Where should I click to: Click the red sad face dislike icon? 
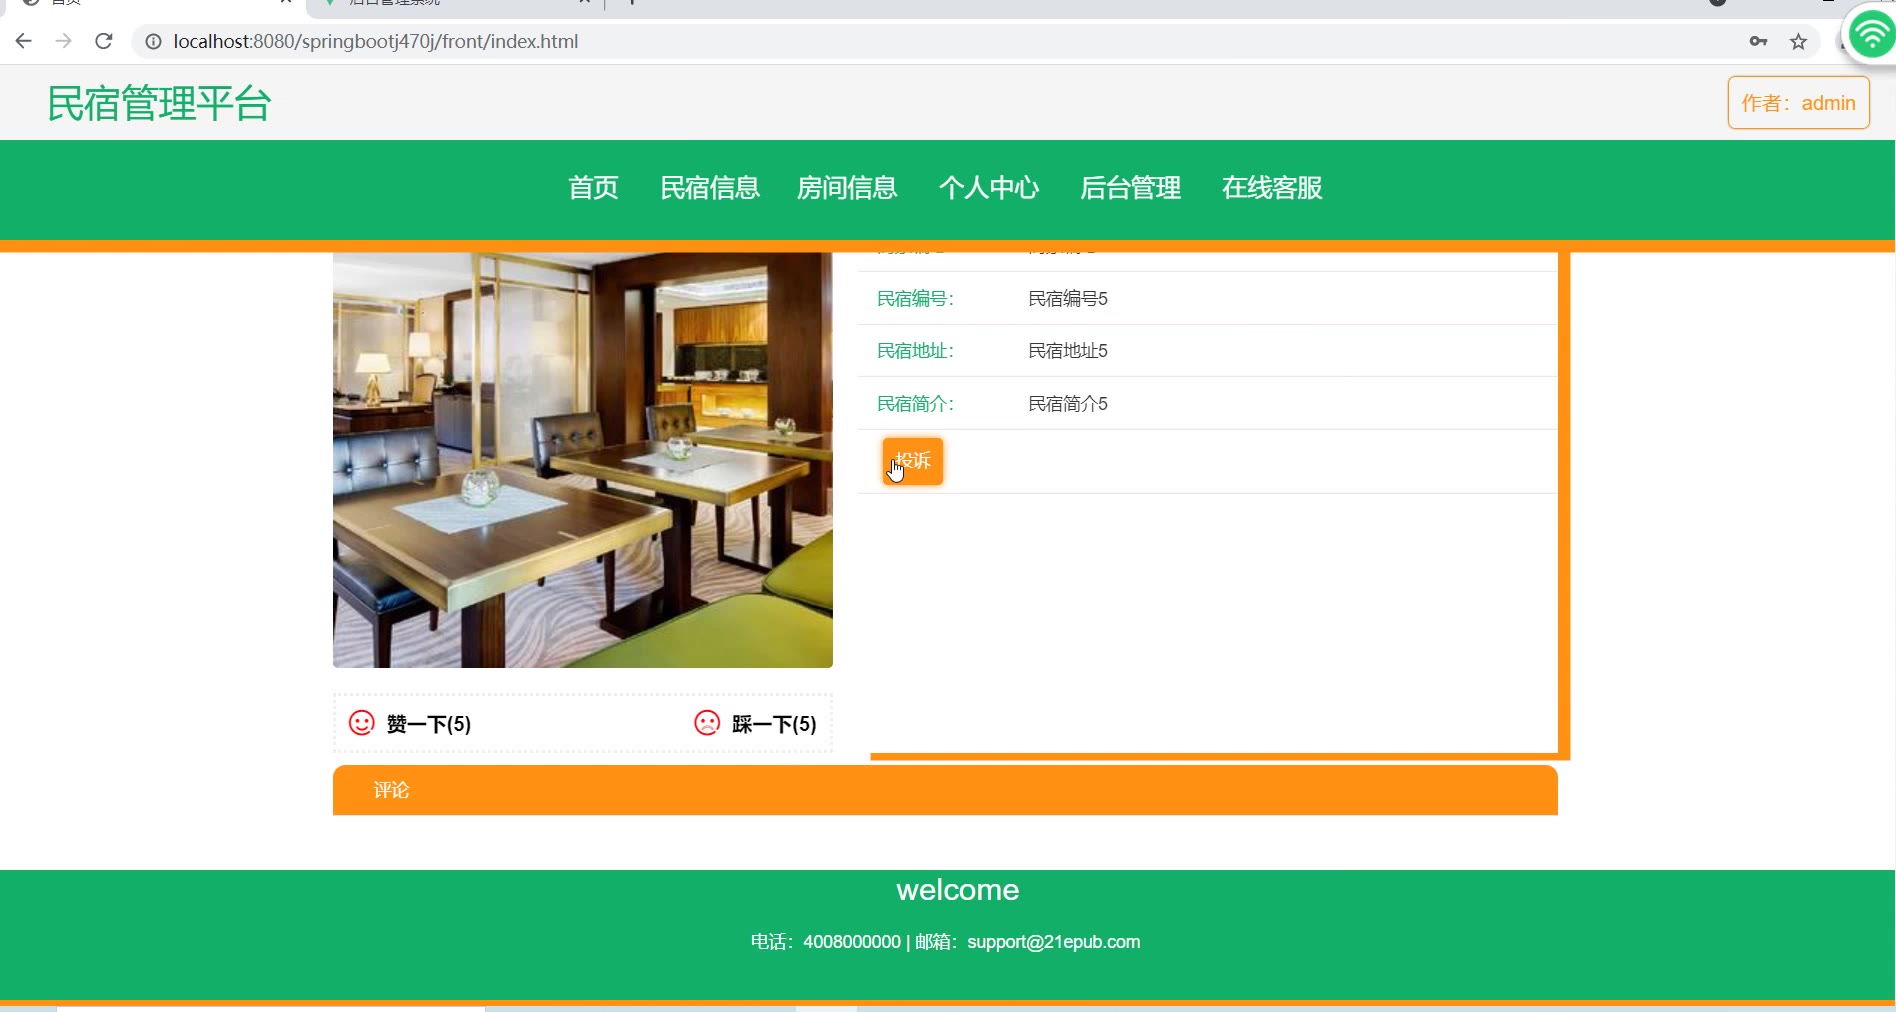[707, 722]
